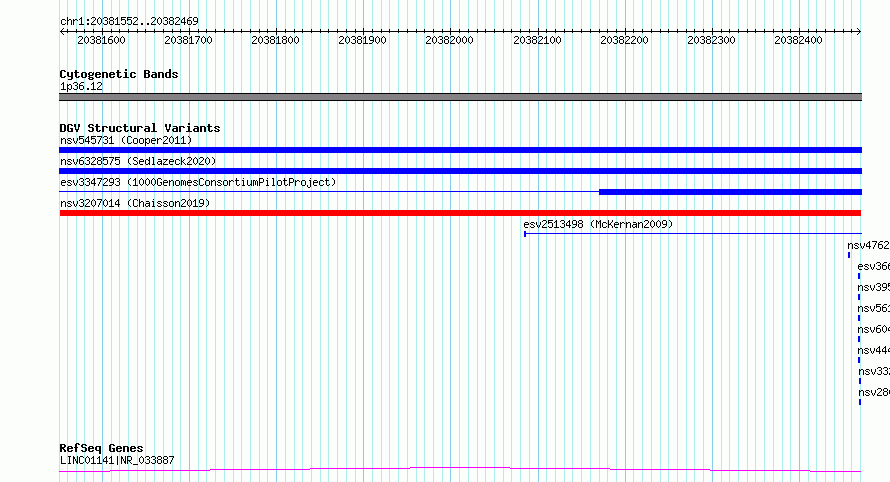Click the red bar of nsv3207014
890x482 pixels.
point(460,213)
